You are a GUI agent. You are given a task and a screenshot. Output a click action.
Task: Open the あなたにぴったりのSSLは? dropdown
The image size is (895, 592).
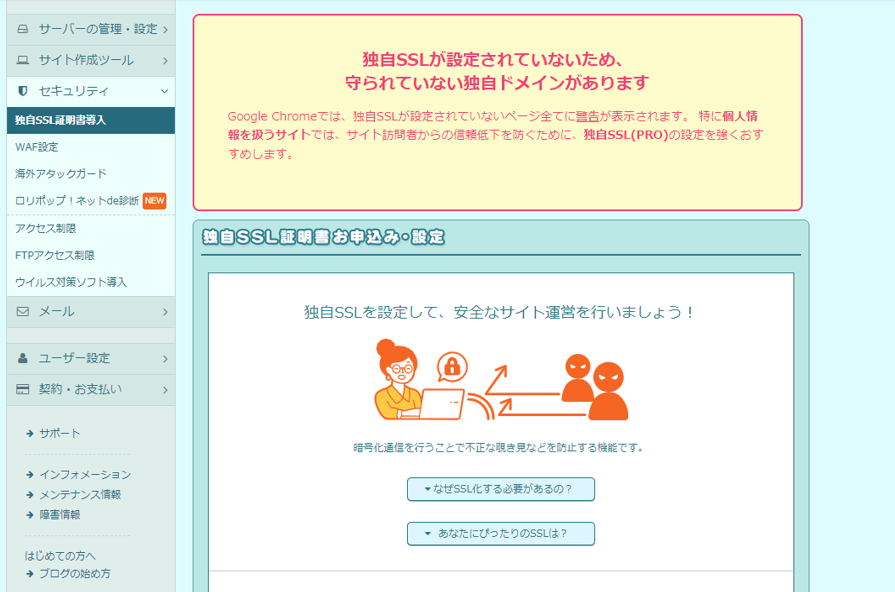(x=498, y=533)
